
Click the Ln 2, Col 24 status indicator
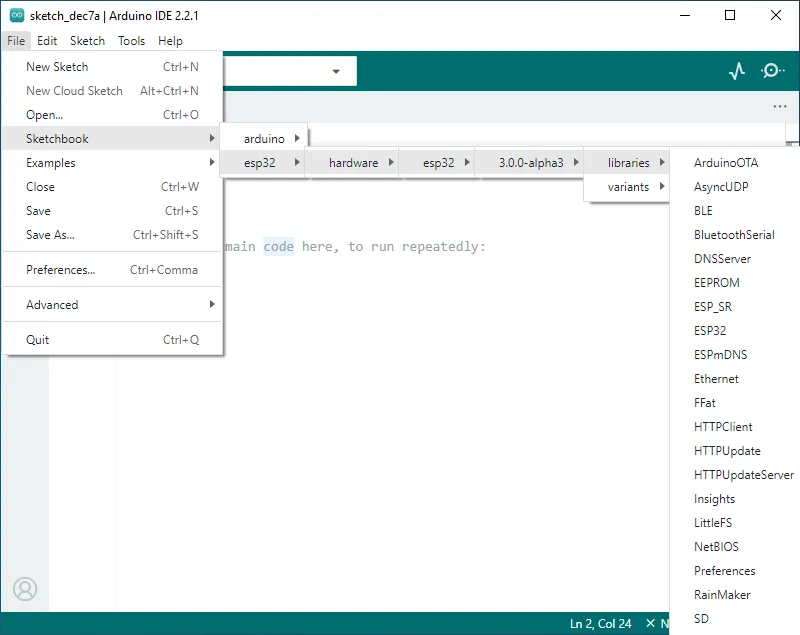click(x=600, y=624)
